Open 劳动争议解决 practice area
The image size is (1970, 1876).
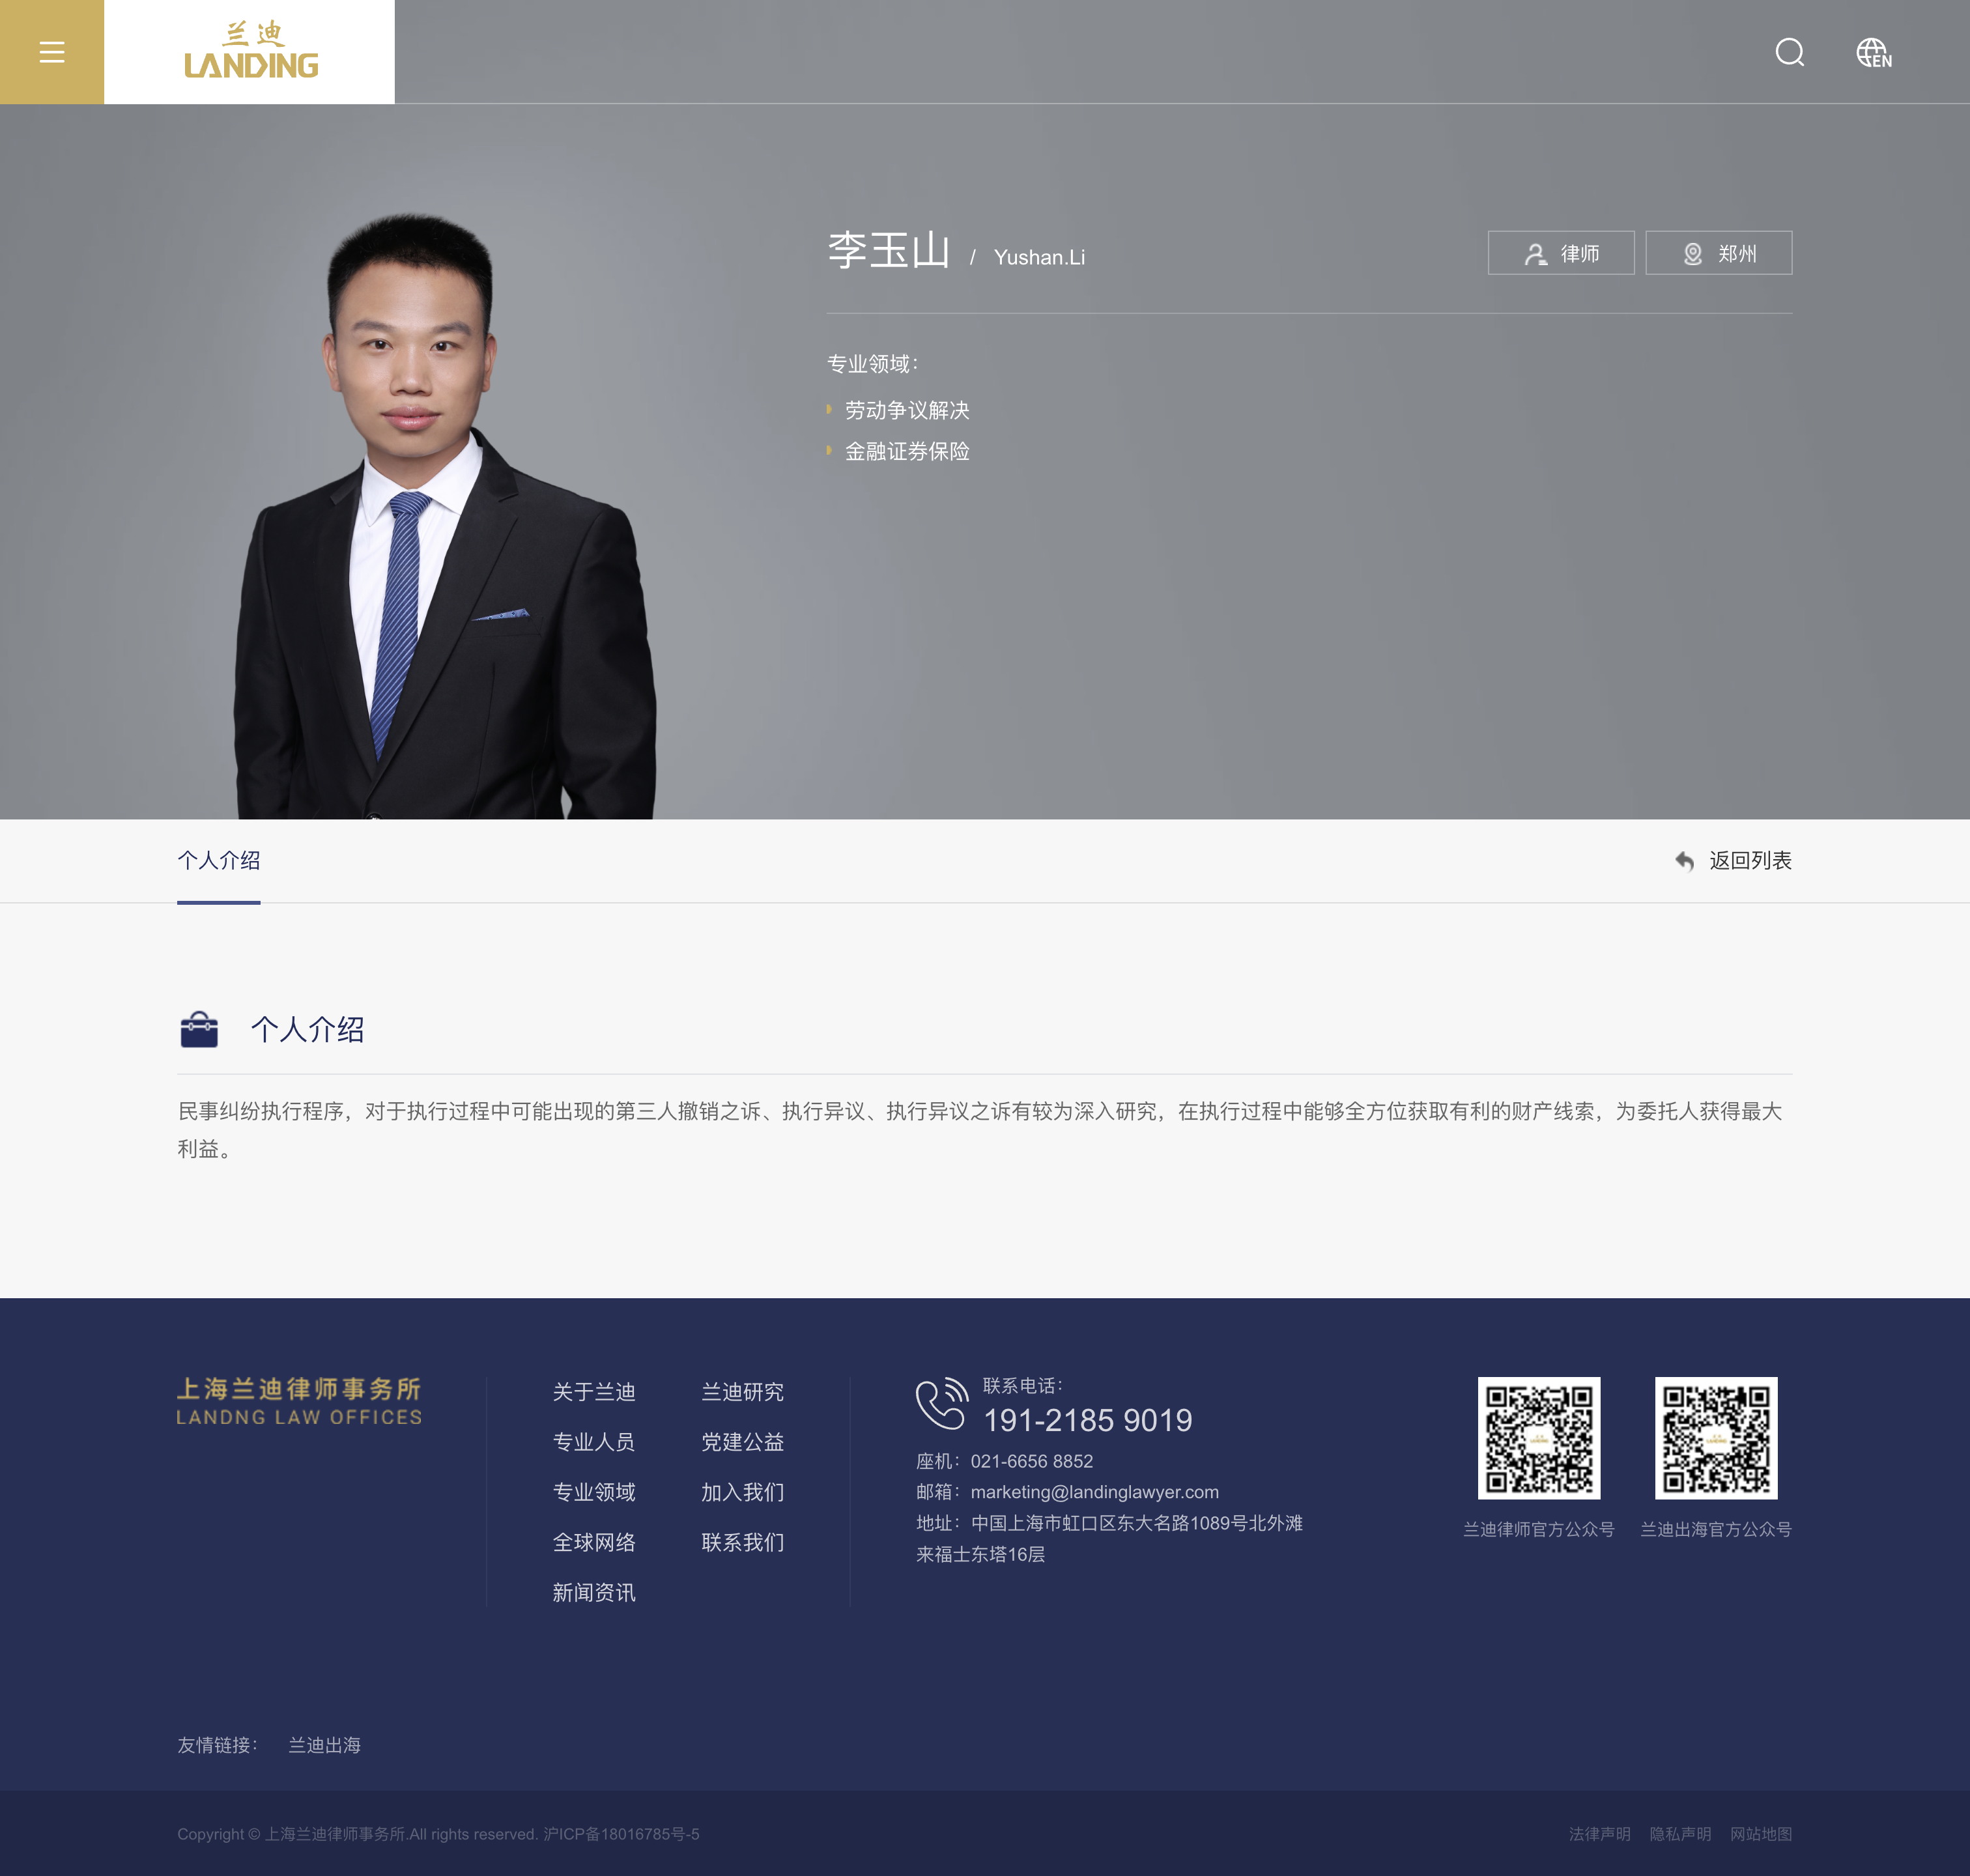click(x=907, y=410)
